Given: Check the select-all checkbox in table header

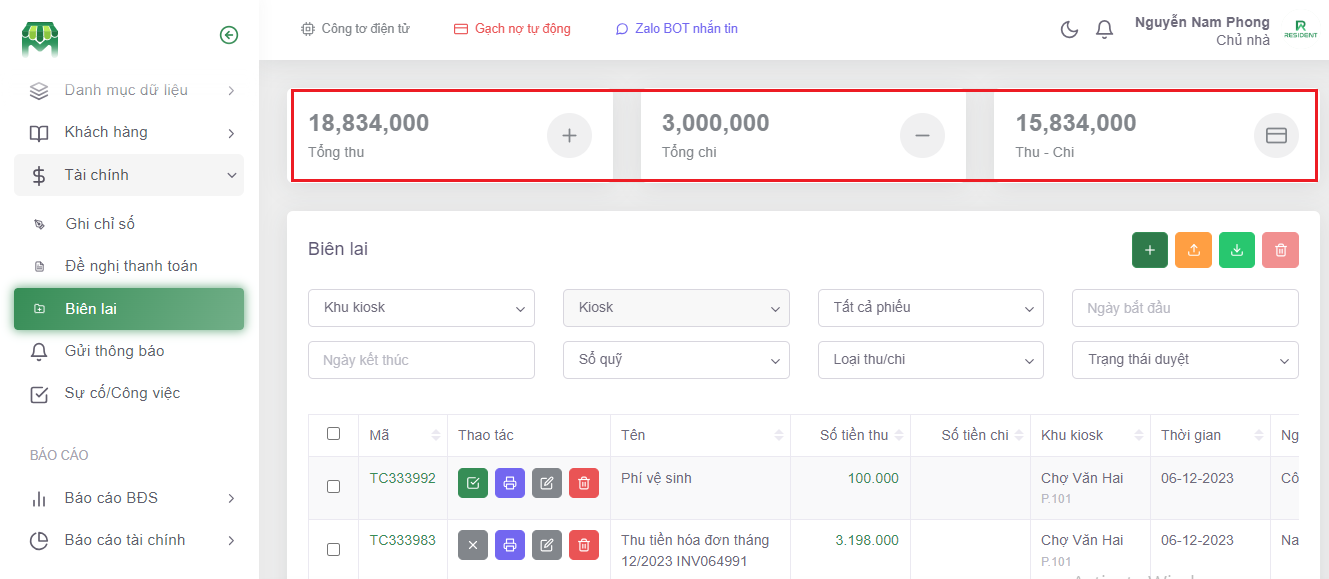Looking at the screenshot, I should pos(333,434).
